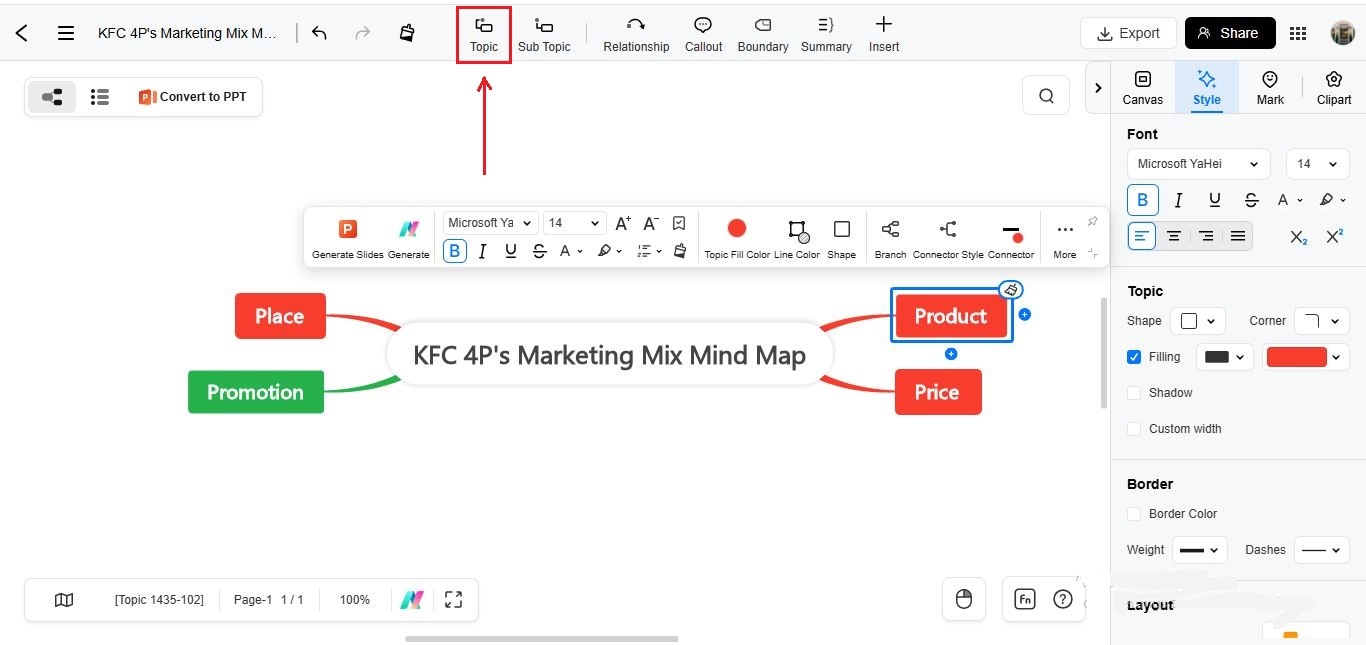1366x645 pixels.
Task: Open the canvas search button
Action: (1046, 96)
